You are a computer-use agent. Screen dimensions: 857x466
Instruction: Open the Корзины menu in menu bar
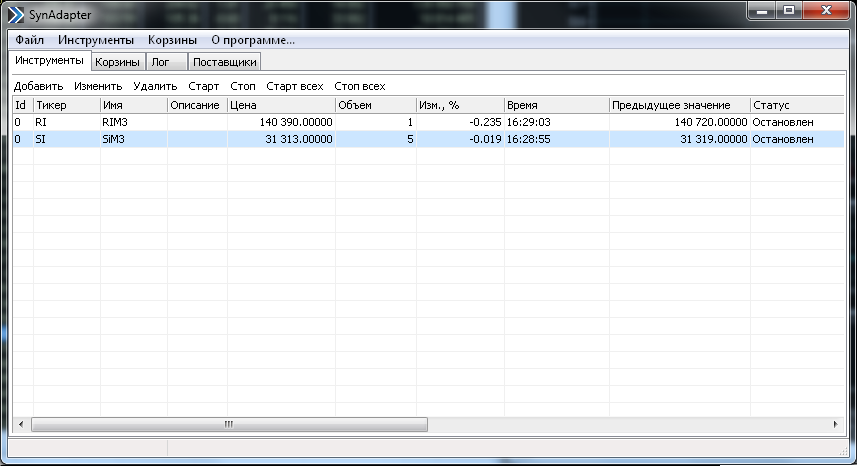click(172, 40)
